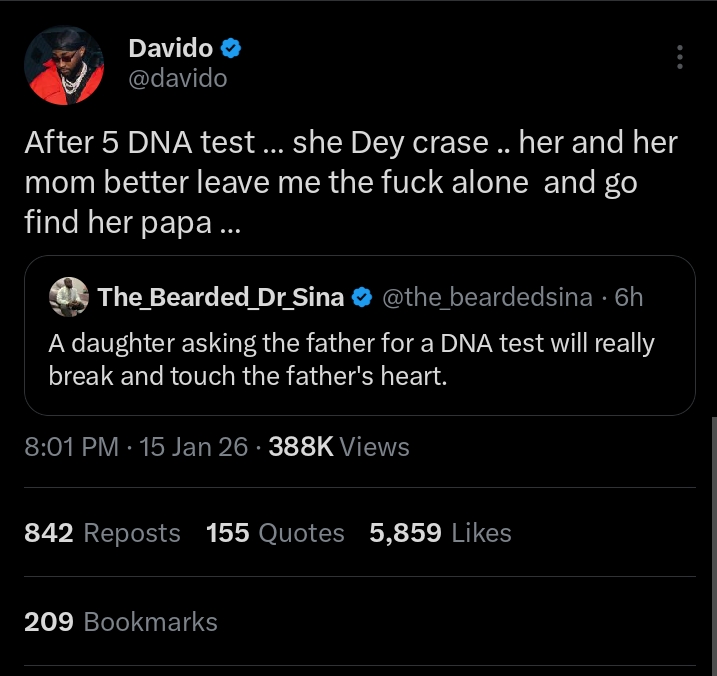Viewport: 717px width, 676px height.
Task: Open the 842 Reposts list
Action: (102, 533)
